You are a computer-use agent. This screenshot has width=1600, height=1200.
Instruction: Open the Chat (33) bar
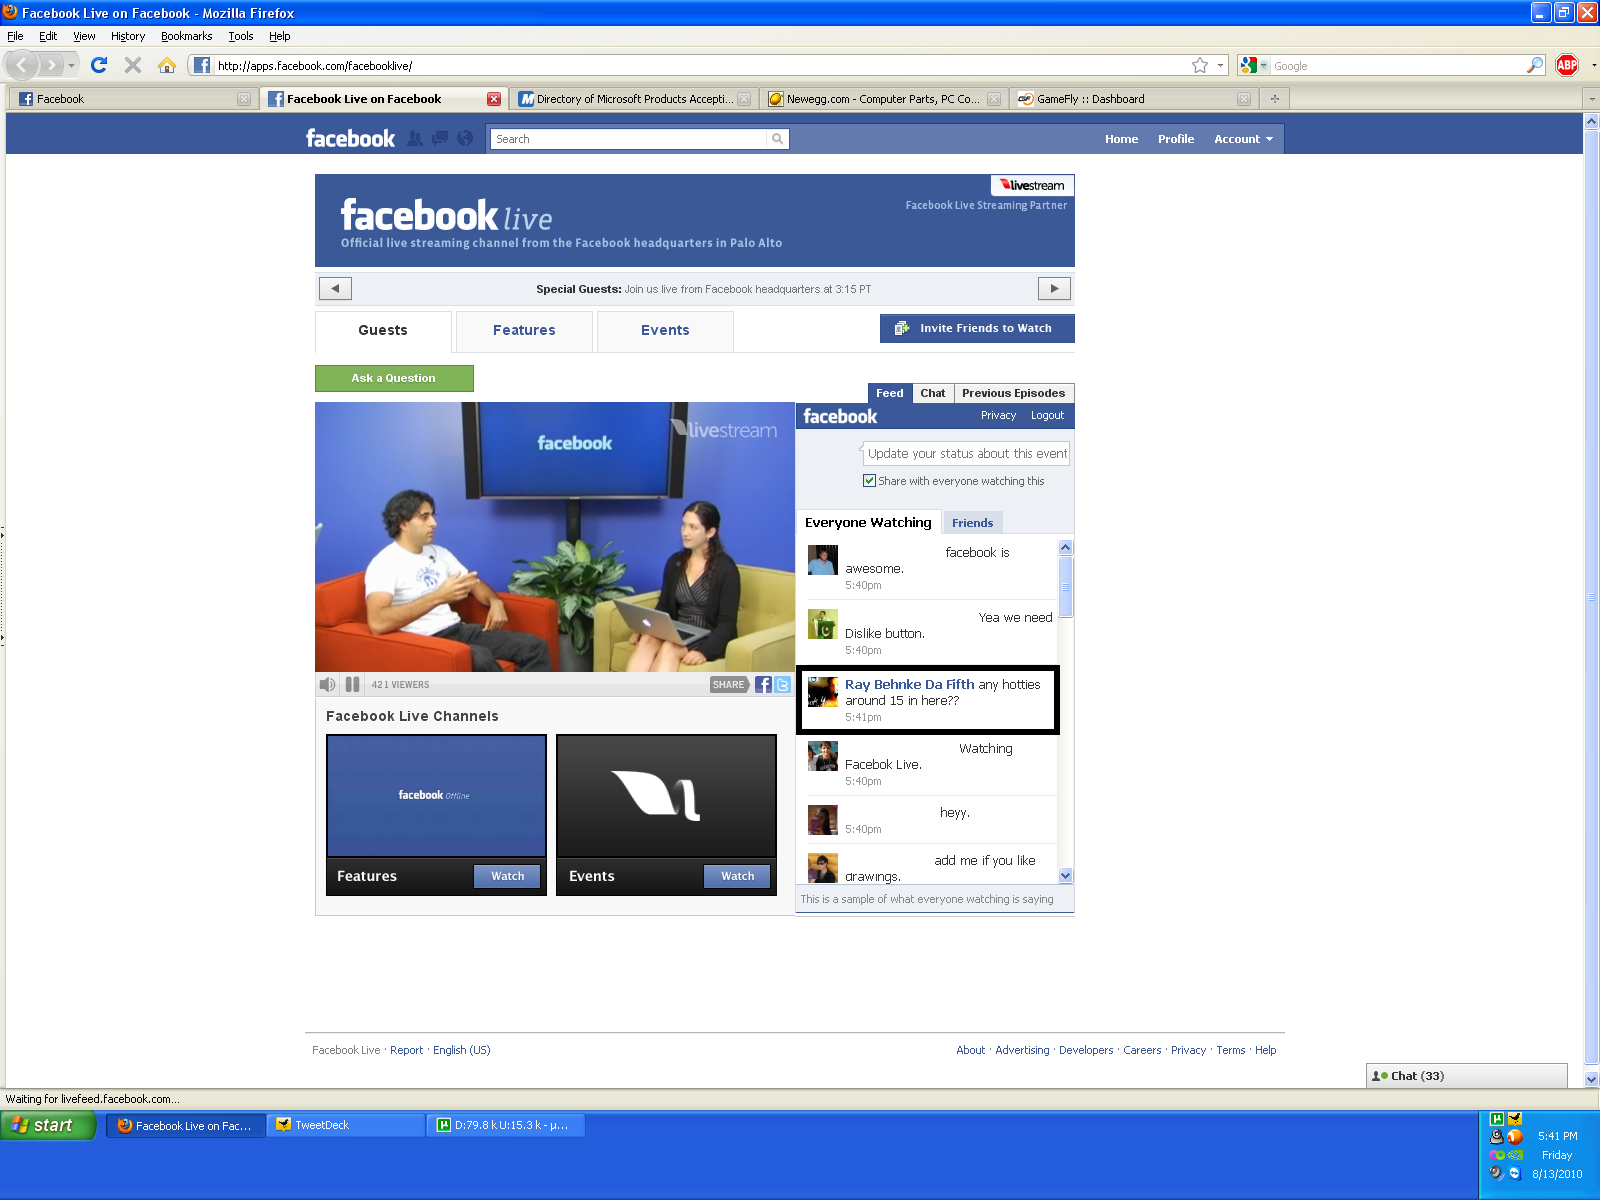coord(1466,1076)
